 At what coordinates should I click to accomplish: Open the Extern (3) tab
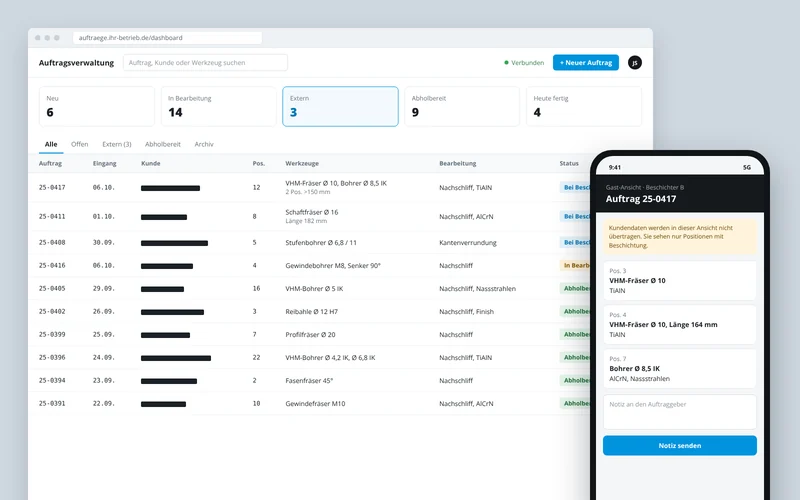click(117, 144)
